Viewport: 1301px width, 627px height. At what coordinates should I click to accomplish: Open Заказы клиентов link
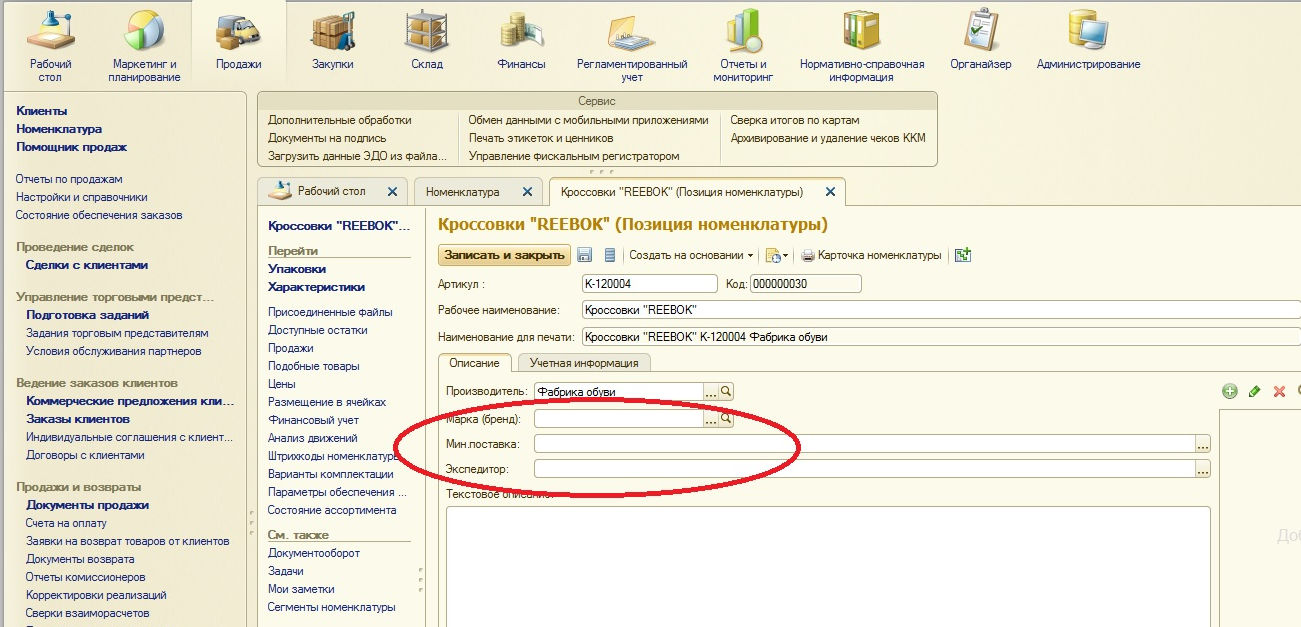[x=78, y=419]
